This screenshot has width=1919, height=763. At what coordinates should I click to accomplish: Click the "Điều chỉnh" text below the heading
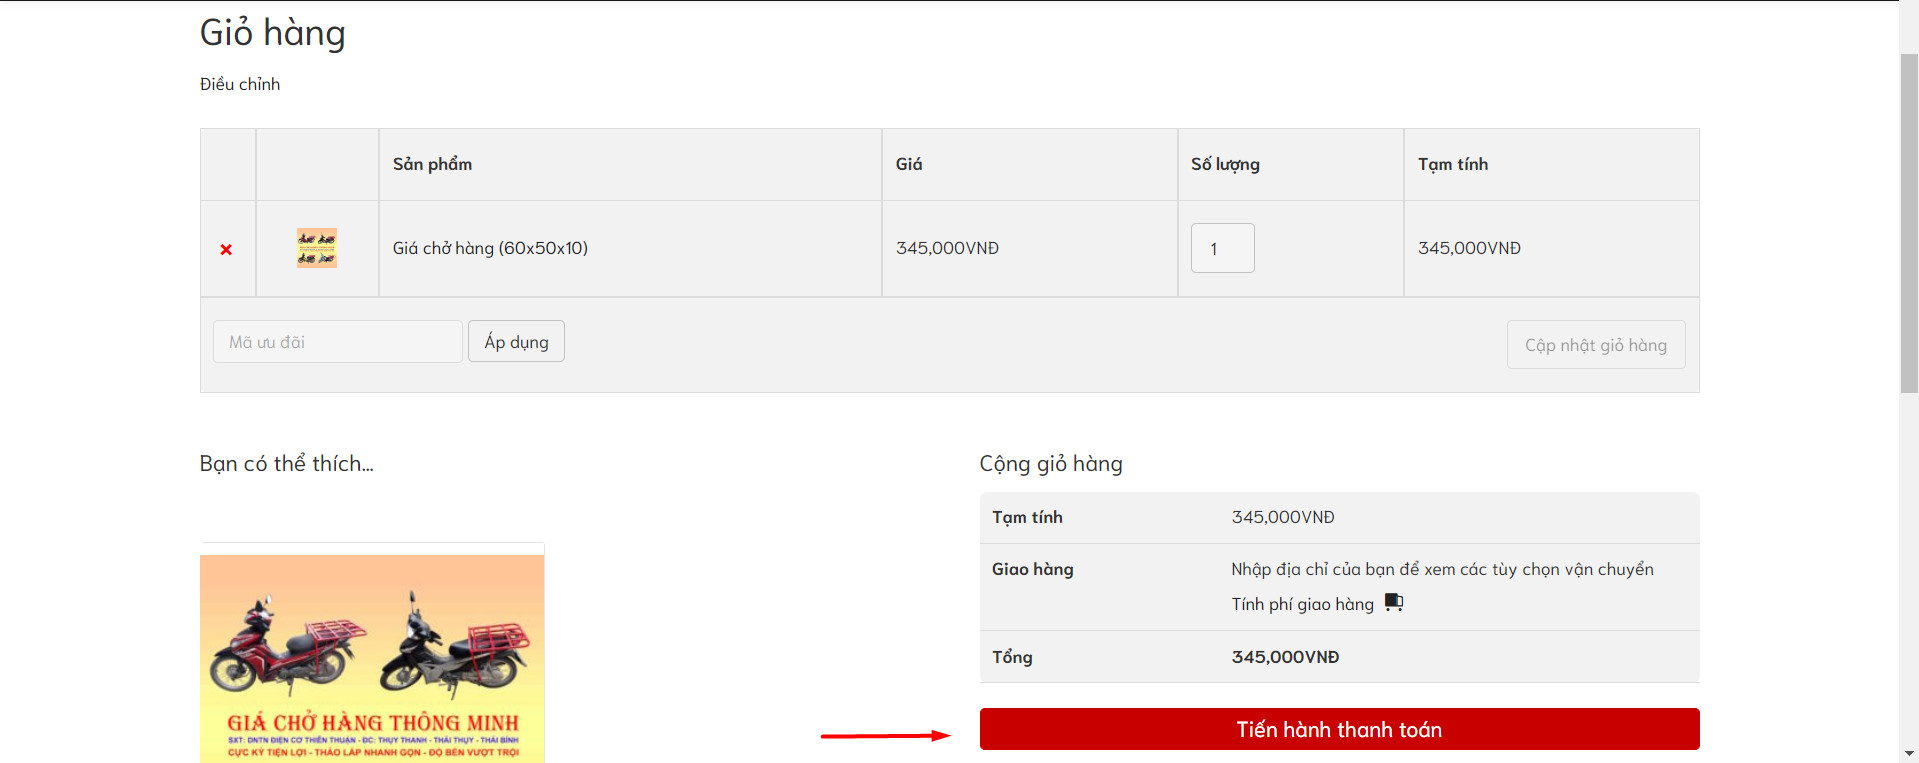pos(240,84)
